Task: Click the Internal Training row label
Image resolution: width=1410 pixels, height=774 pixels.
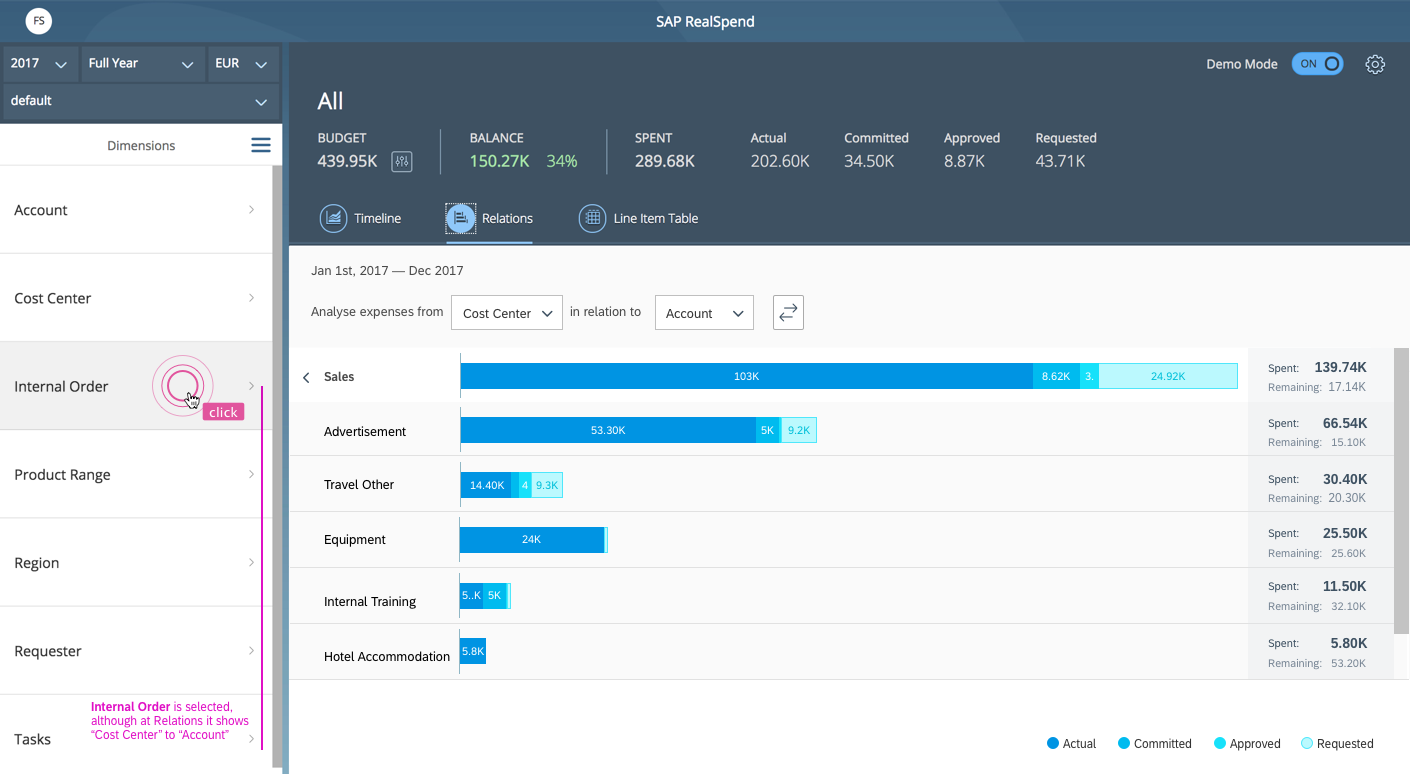Action: (x=370, y=602)
